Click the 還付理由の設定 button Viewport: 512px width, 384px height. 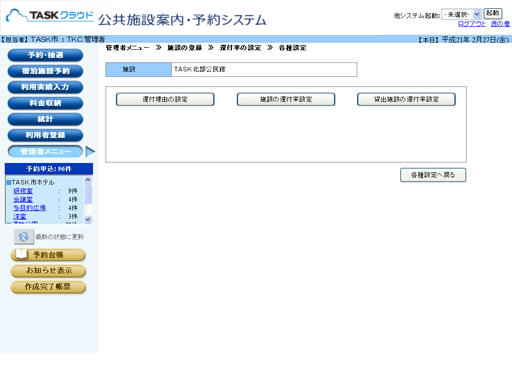(x=165, y=99)
